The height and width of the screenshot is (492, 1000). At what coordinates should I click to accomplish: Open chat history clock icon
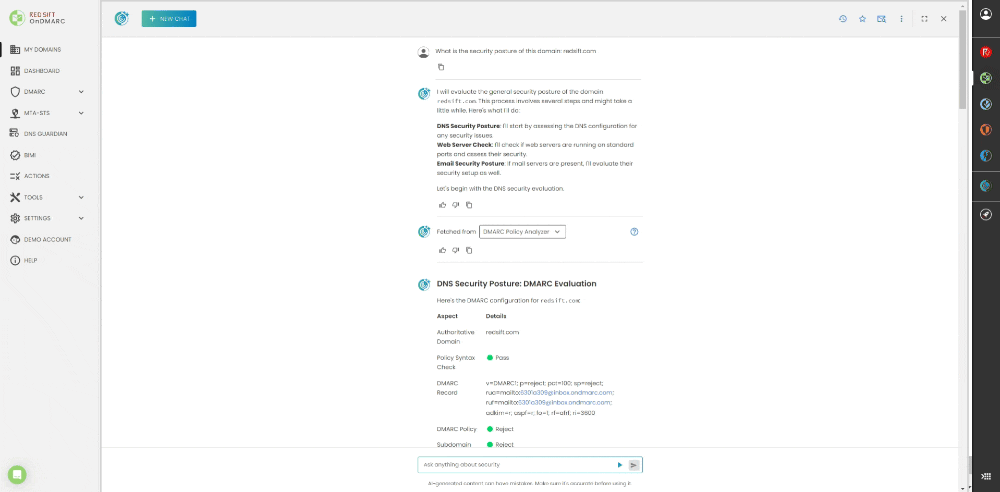(842, 19)
